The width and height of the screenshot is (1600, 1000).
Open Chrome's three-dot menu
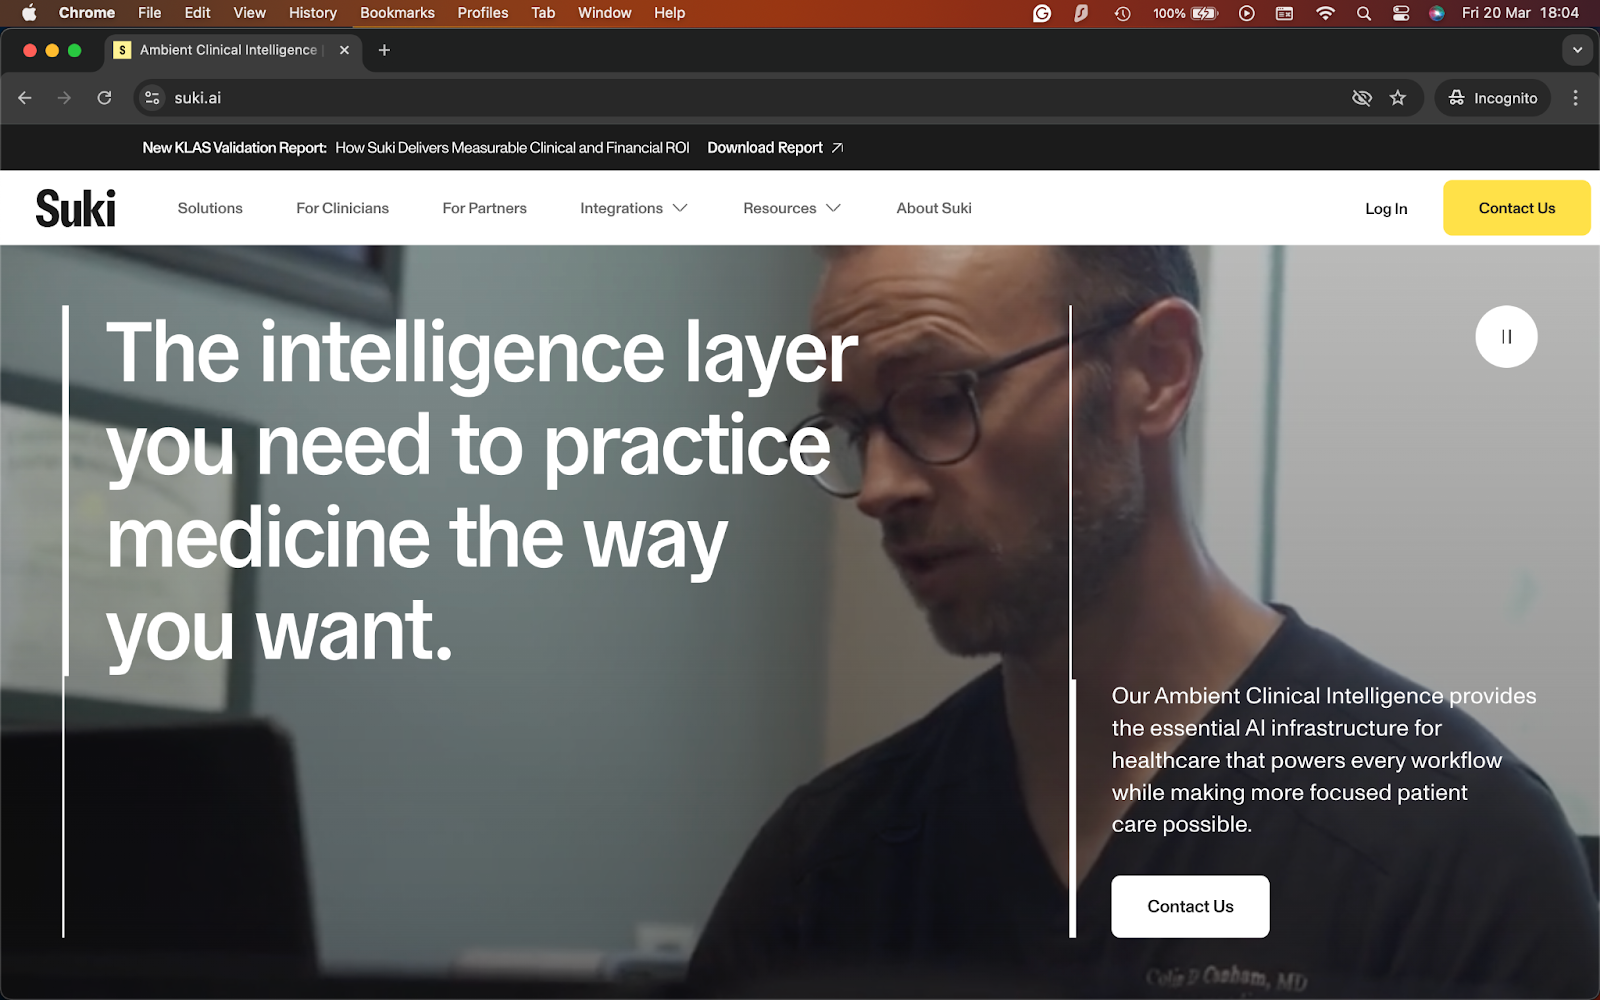(x=1575, y=98)
